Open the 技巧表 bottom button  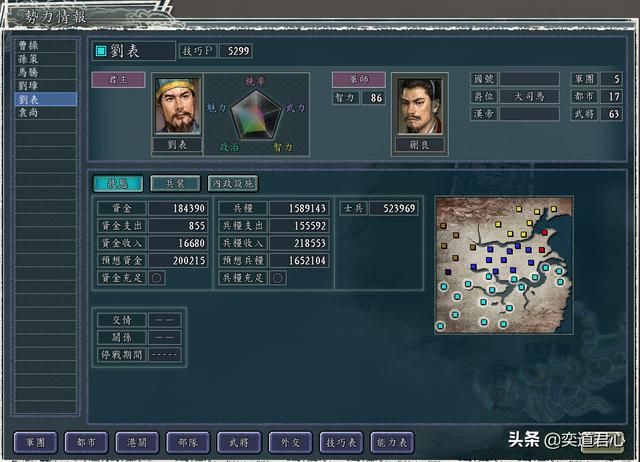pos(341,442)
